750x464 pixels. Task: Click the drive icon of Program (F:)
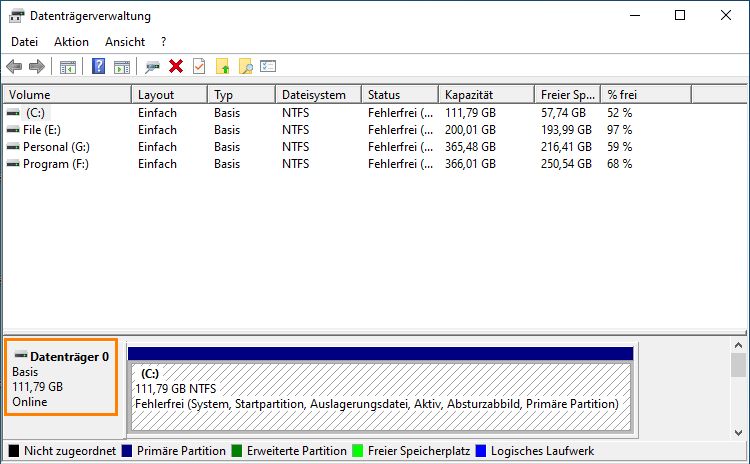(13, 164)
